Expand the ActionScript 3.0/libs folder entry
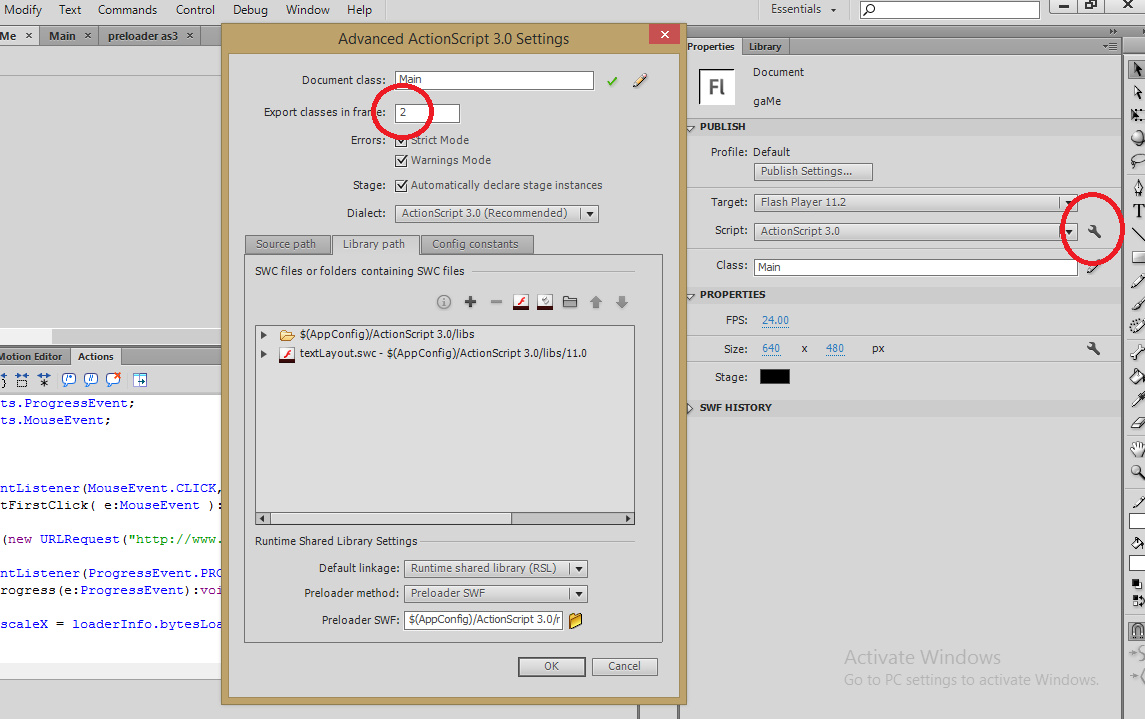 pyautogui.click(x=264, y=335)
